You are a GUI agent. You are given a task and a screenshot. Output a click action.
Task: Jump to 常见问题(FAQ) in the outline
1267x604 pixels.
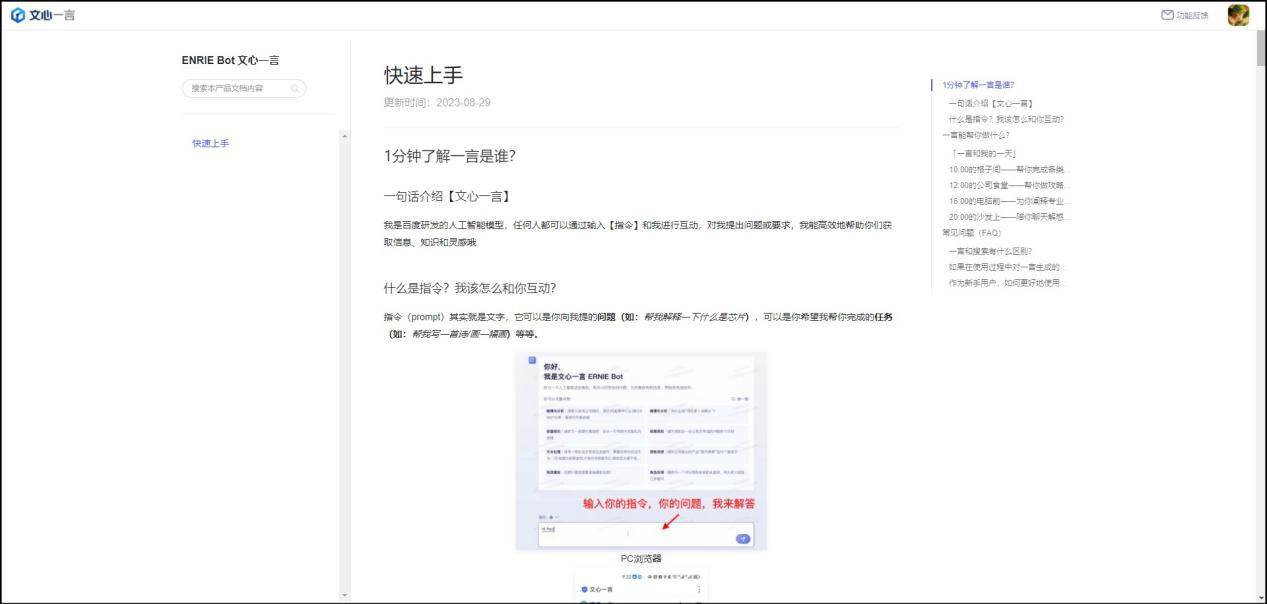click(x=972, y=233)
